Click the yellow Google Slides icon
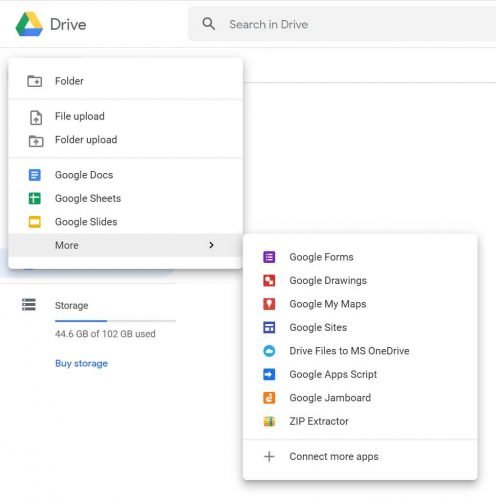496x500 pixels. [x=35, y=222]
